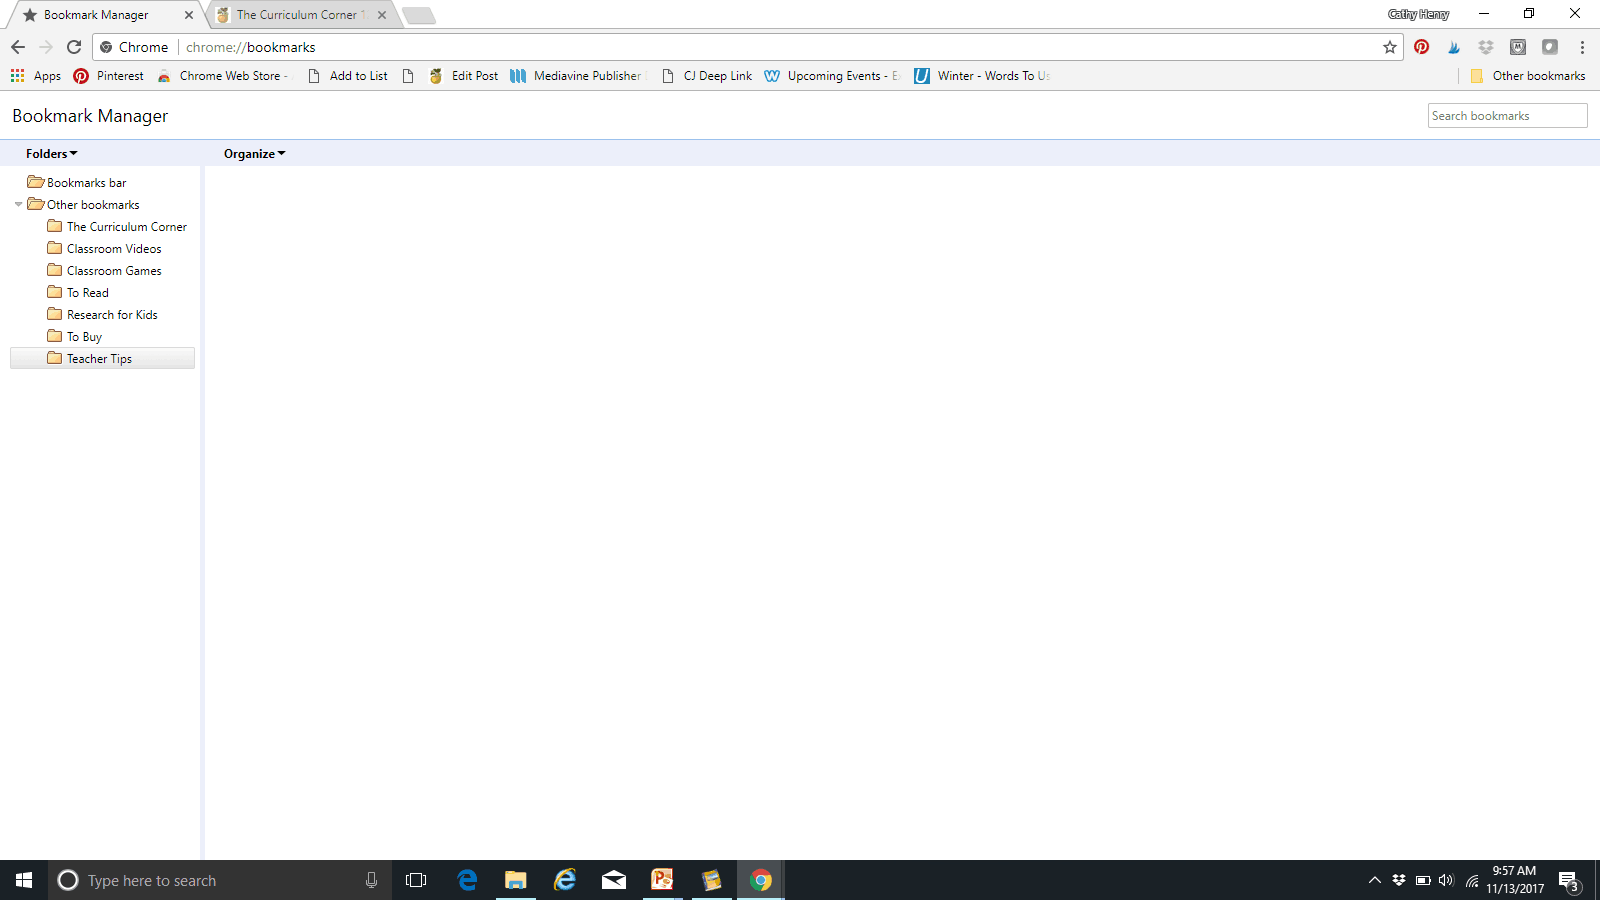Open the Organize dropdown menu

tap(255, 154)
